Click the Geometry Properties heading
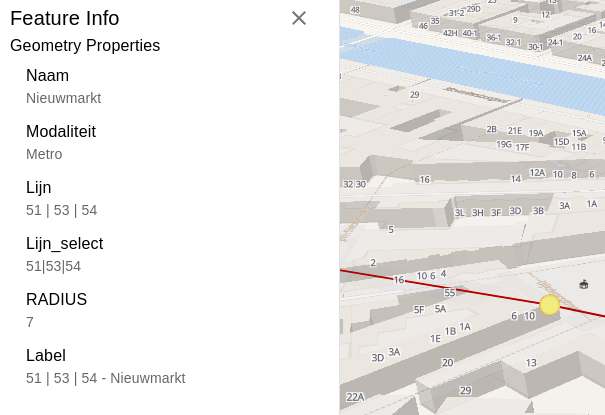Viewport: 605px width, 415px height. [85, 45]
